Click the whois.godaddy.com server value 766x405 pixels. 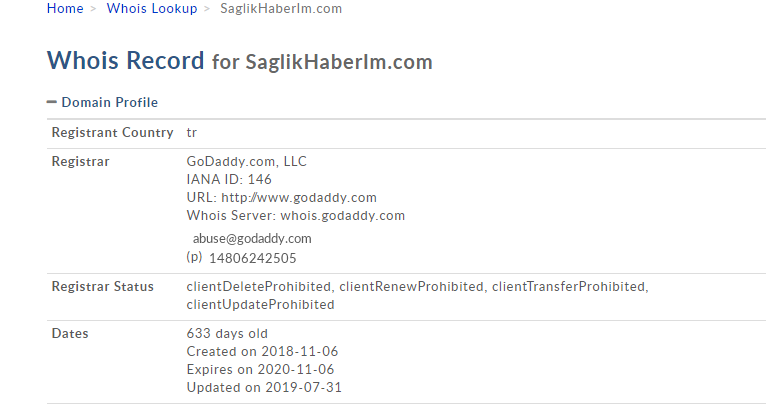[342, 215]
